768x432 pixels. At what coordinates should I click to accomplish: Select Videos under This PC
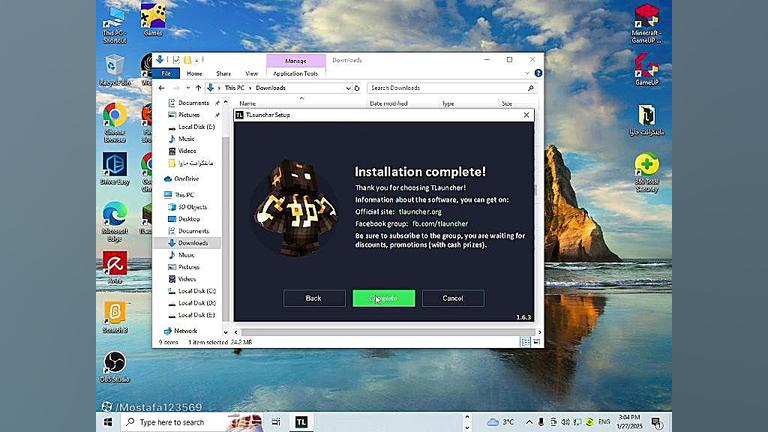coord(186,279)
